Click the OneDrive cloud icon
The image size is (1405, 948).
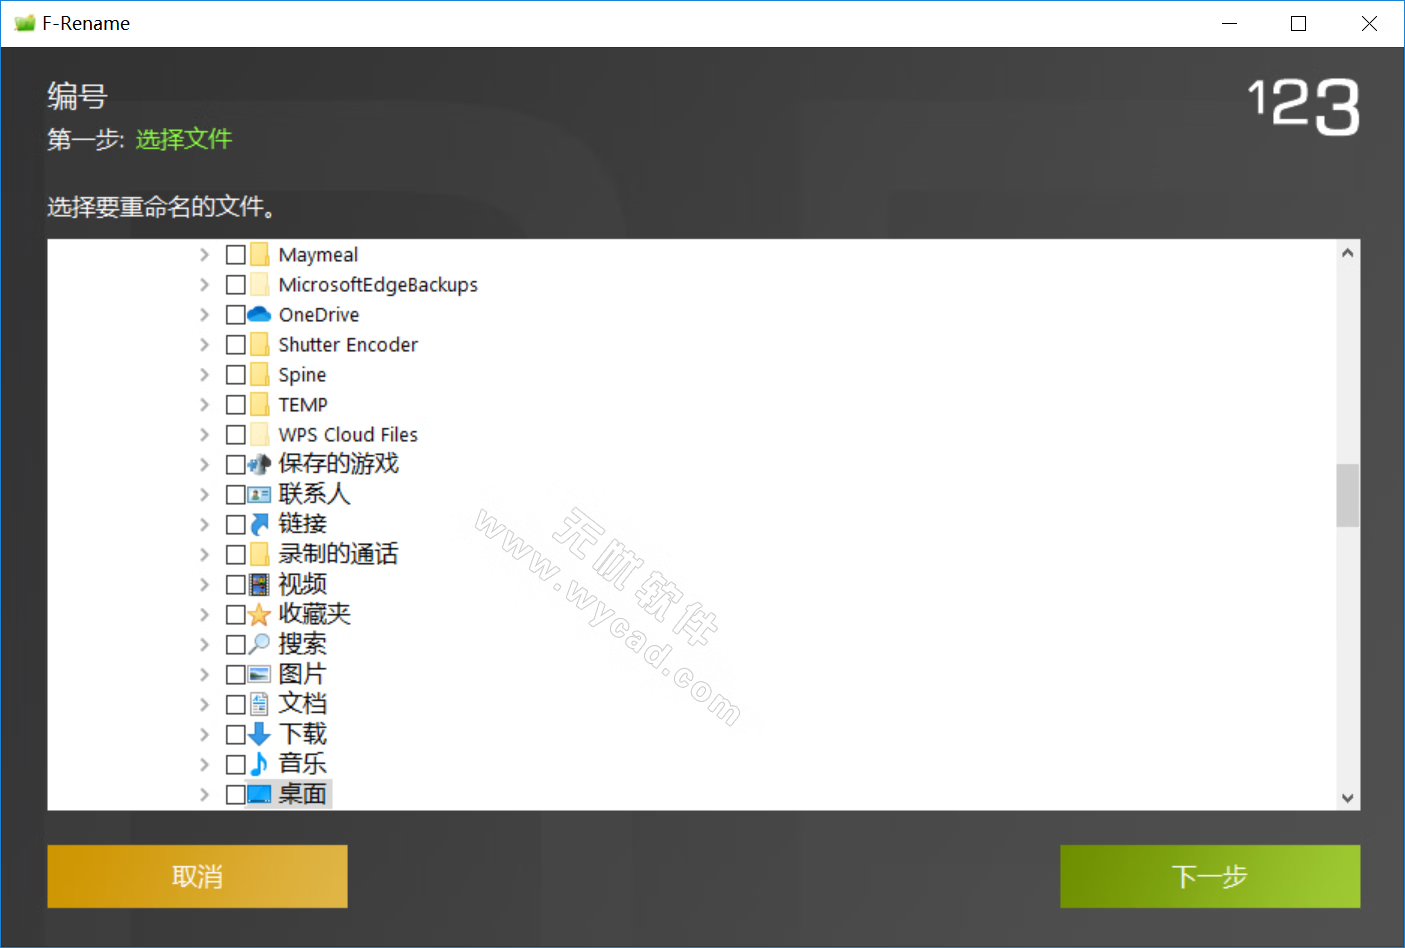(x=259, y=314)
